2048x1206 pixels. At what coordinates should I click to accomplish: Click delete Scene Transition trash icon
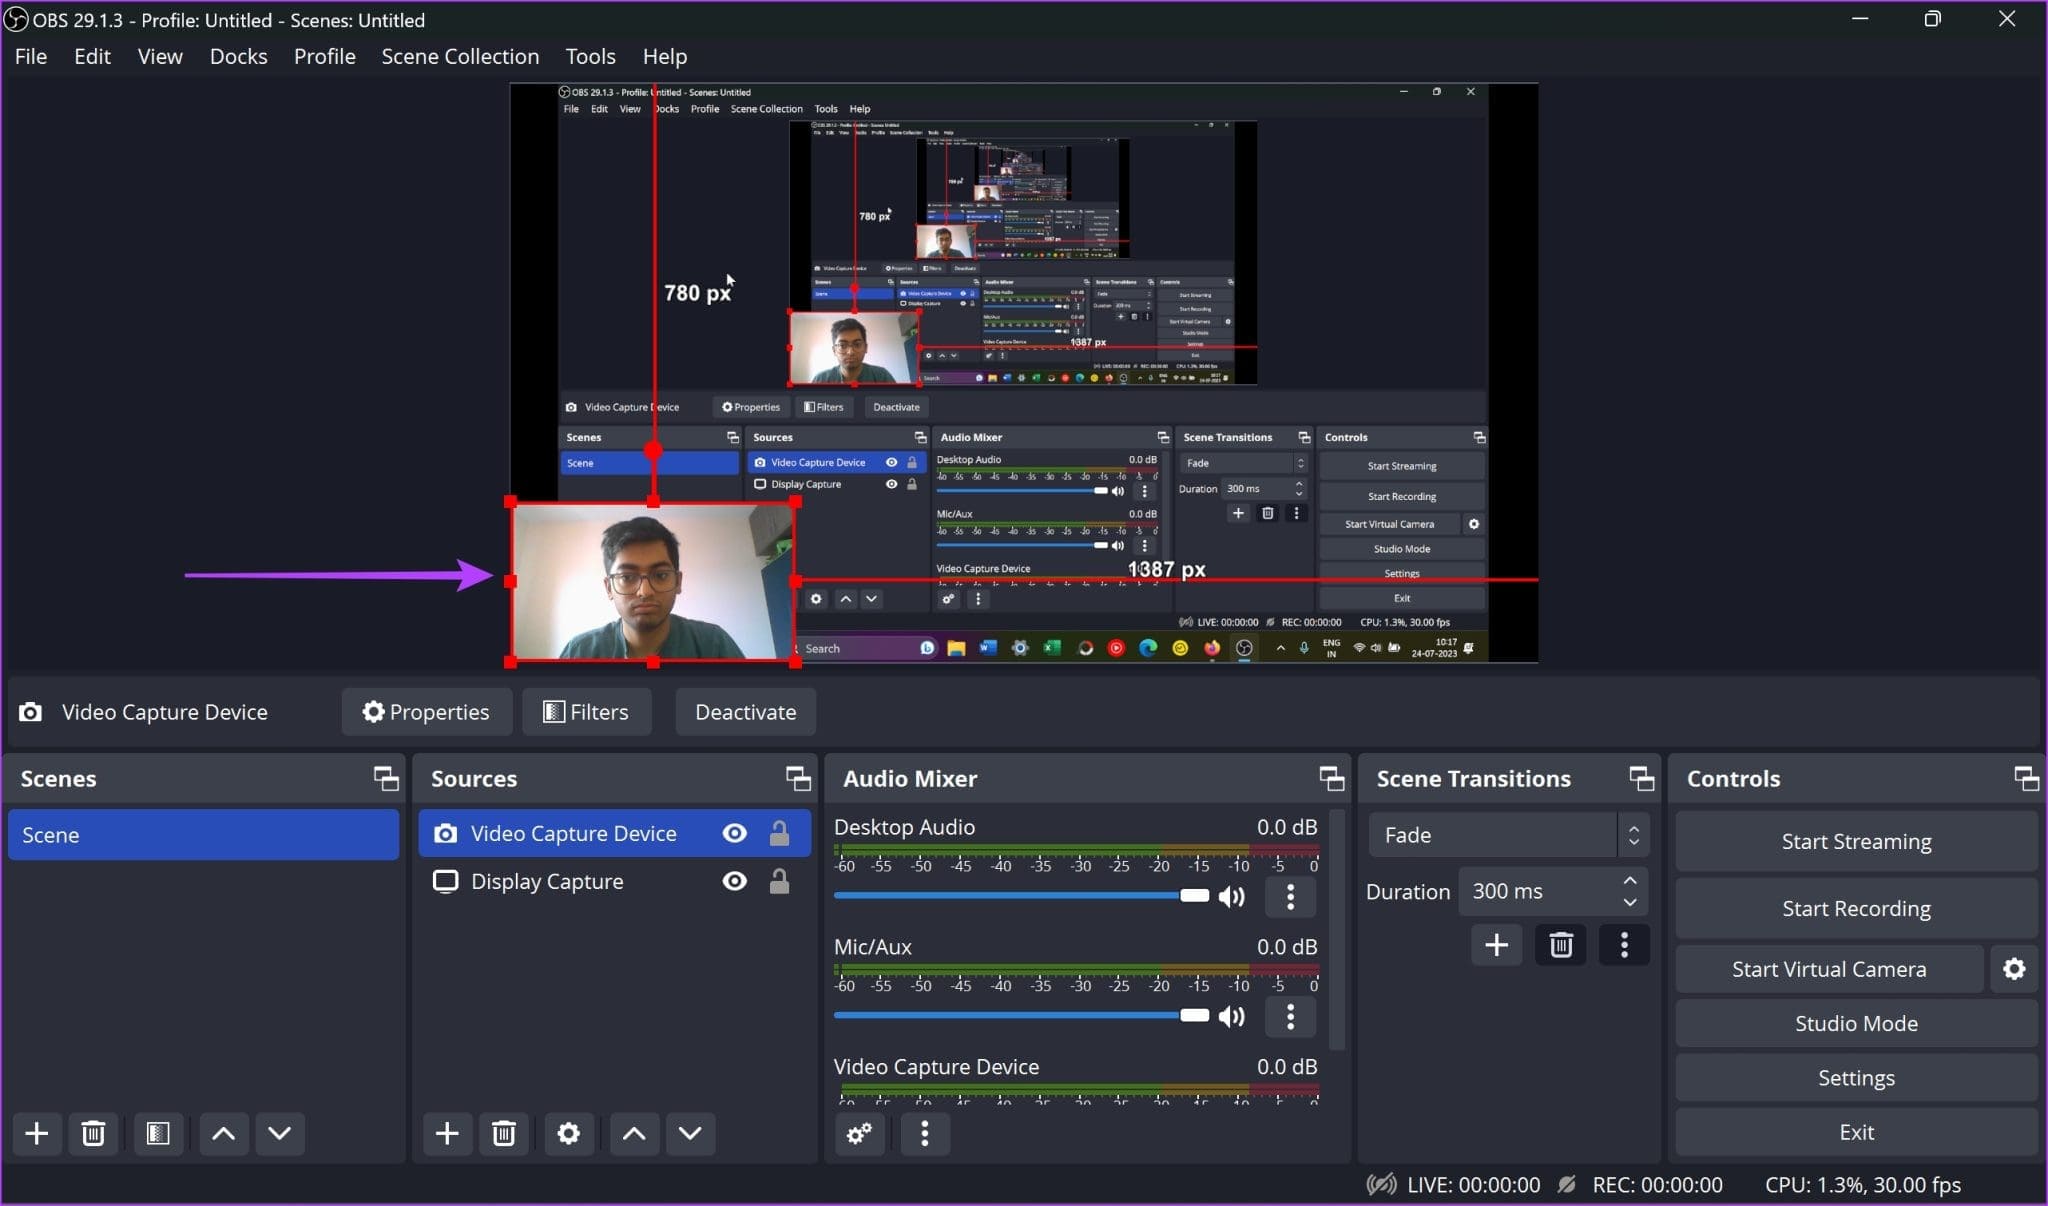1560,943
